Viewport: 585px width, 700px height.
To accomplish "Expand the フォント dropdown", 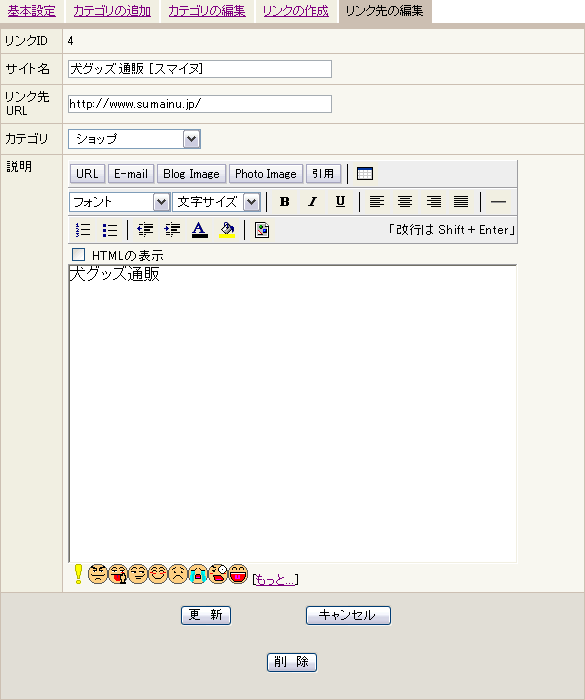I will click(x=120, y=202).
